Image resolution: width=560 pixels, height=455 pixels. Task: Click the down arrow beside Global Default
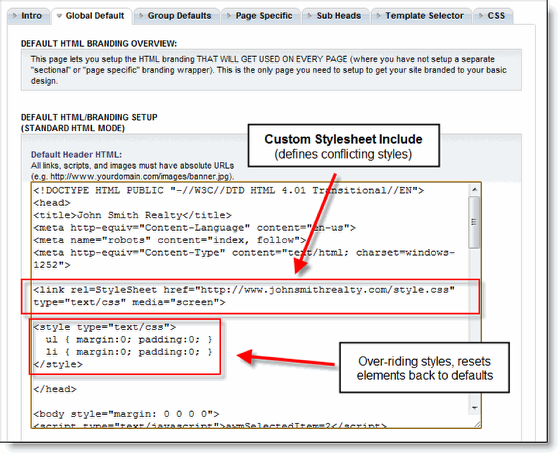(59, 16)
